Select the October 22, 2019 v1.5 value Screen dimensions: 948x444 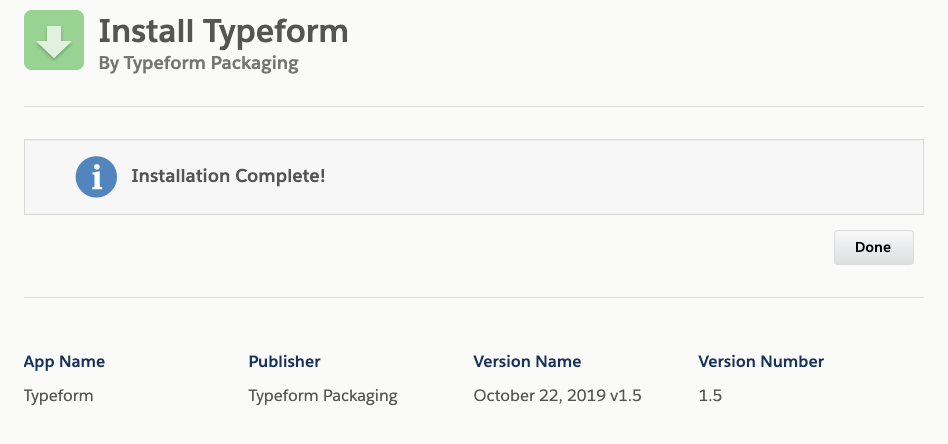(557, 396)
